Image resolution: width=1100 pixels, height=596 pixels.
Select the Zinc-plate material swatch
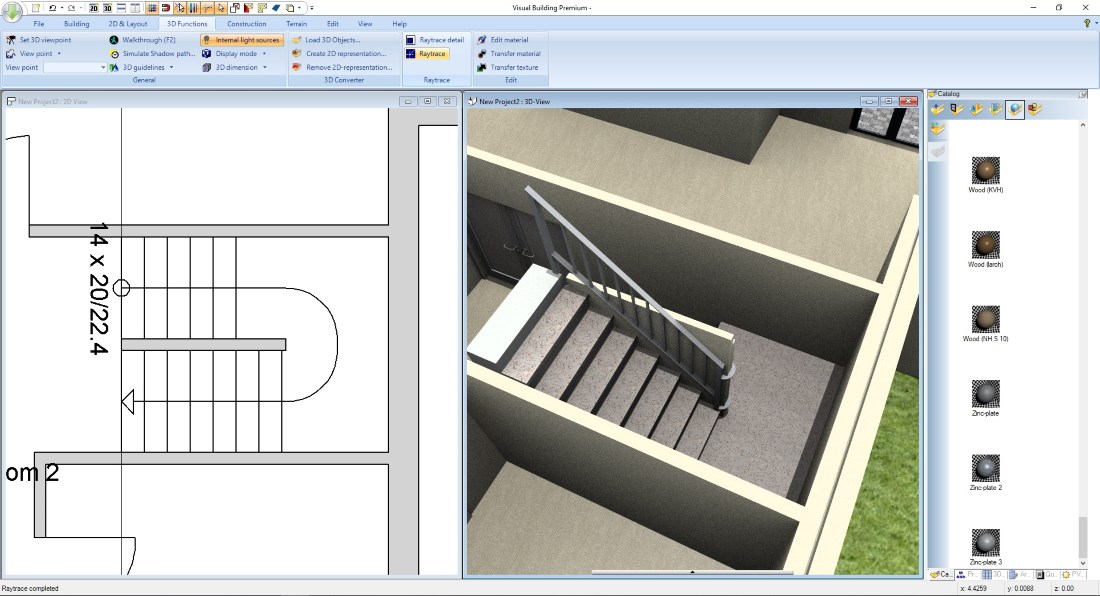click(985, 393)
